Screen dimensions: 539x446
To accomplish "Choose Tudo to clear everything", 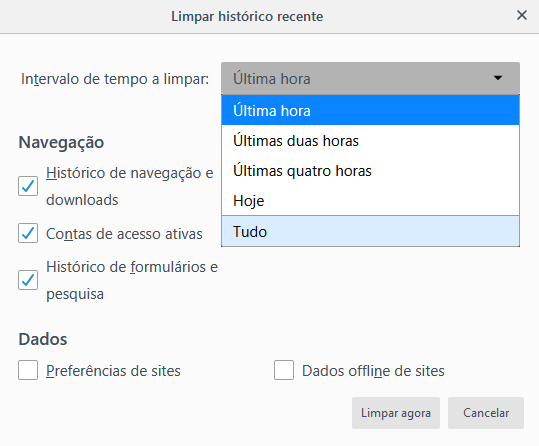I will (370, 231).
